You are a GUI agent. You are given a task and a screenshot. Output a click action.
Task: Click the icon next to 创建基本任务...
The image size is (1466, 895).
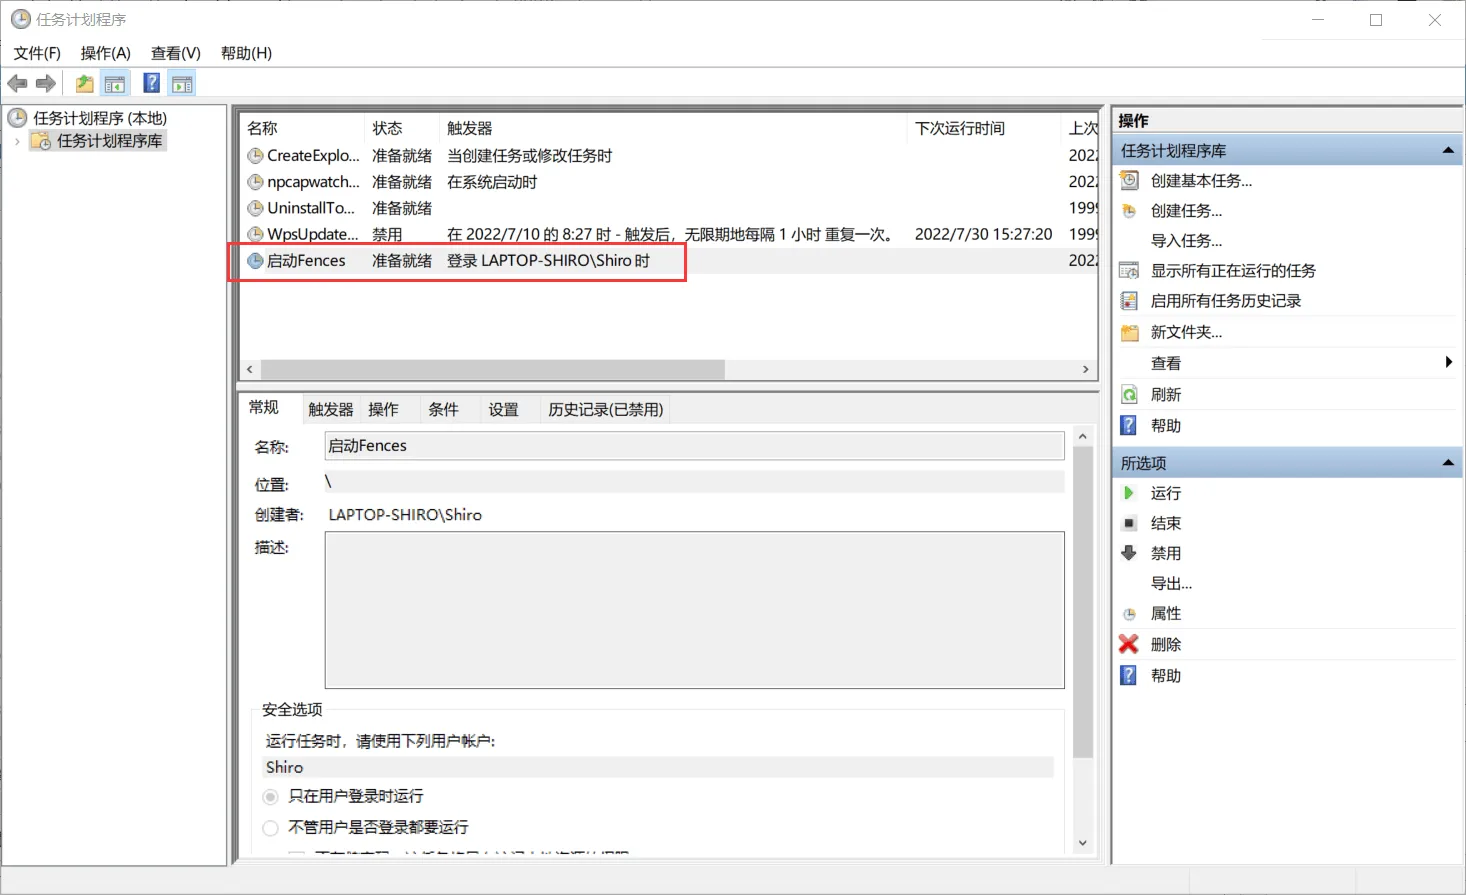[1129, 180]
